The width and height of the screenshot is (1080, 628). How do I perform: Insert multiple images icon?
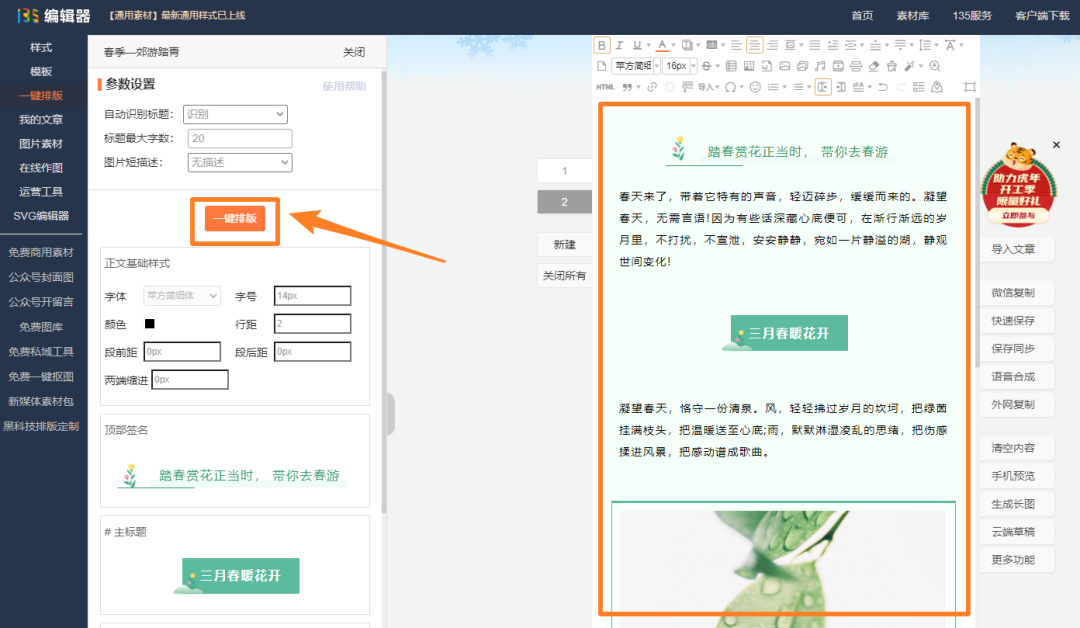click(802, 66)
